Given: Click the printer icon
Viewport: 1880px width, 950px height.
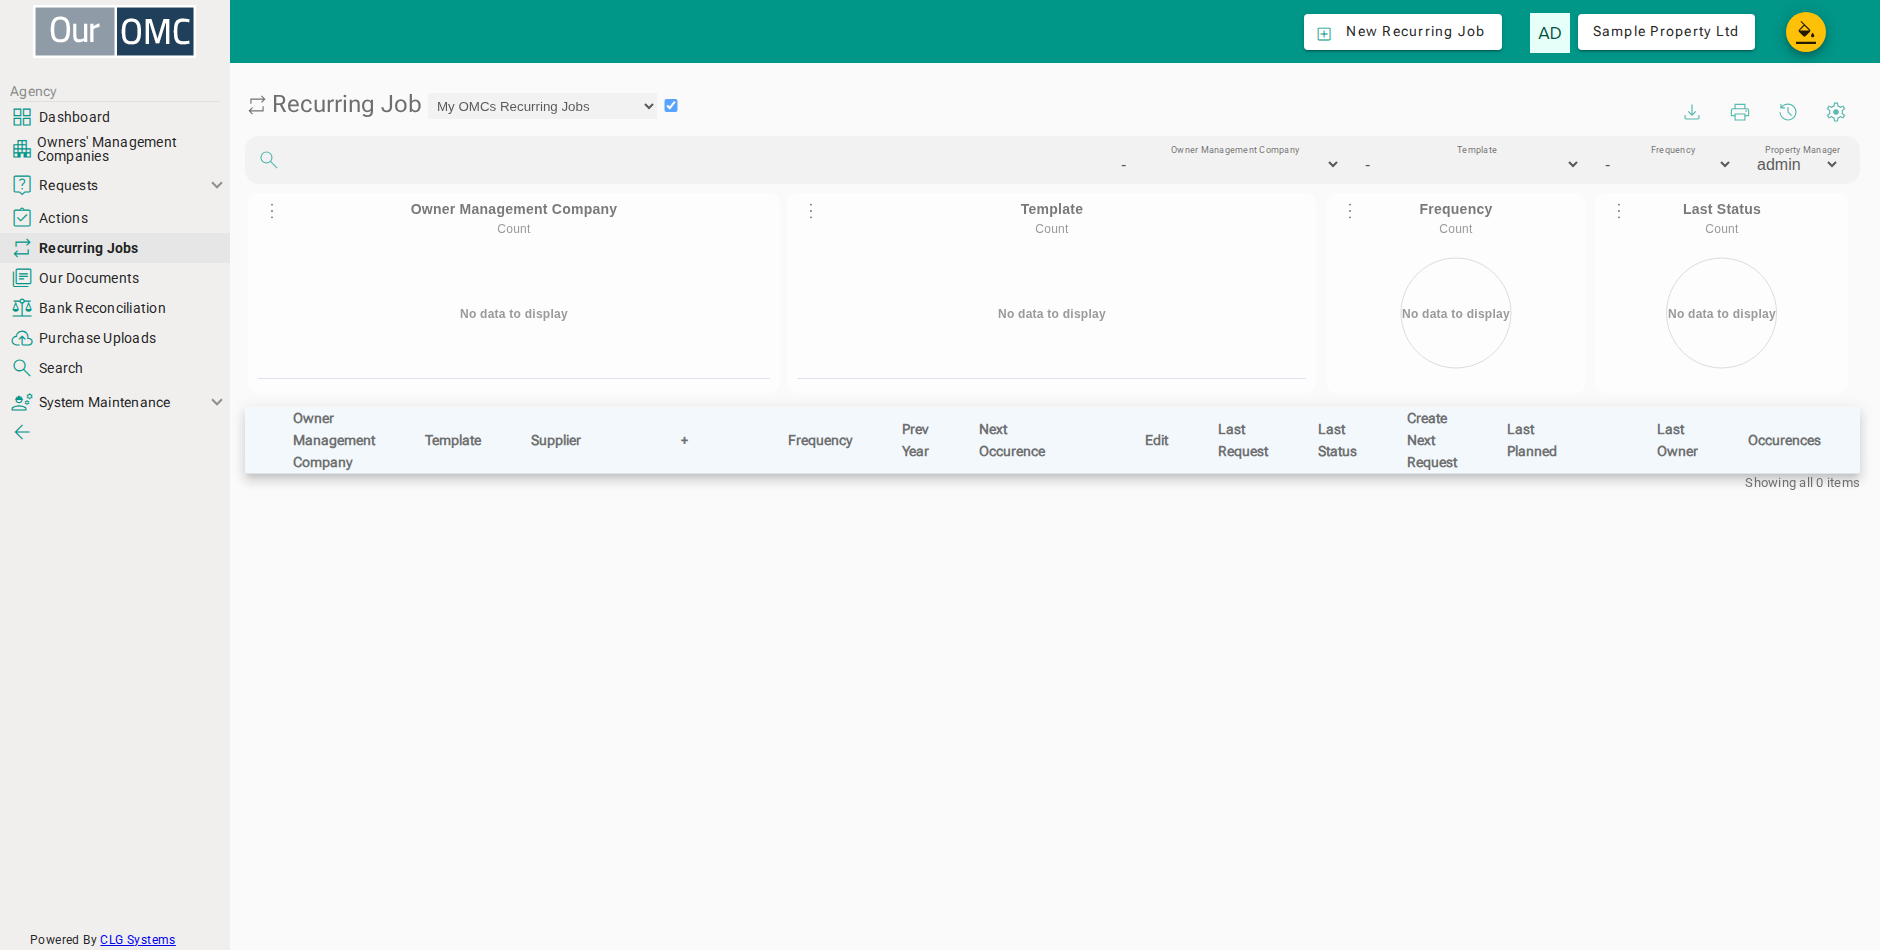Looking at the screenshot, I should click(x=1740, y=112).
